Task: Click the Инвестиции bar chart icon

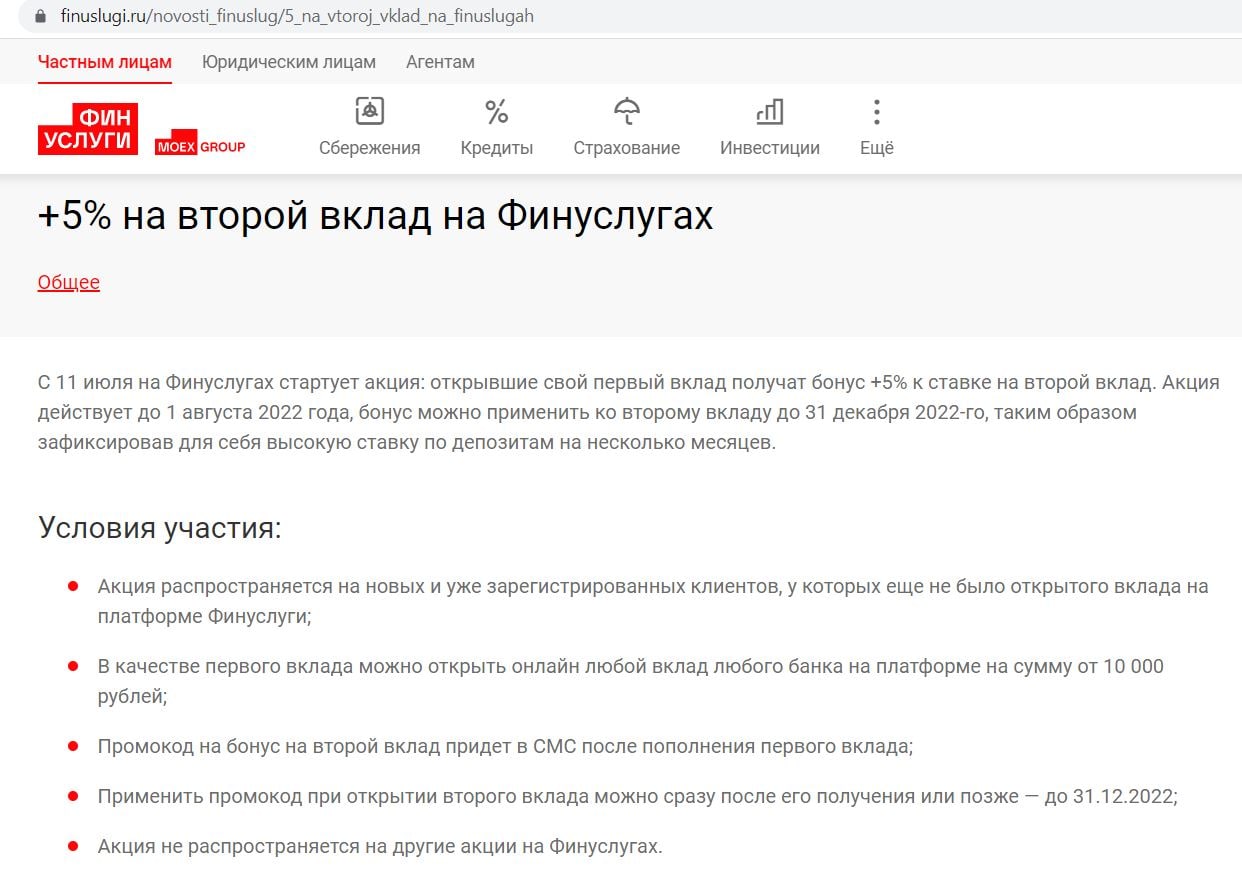Action: coord(769,111)
